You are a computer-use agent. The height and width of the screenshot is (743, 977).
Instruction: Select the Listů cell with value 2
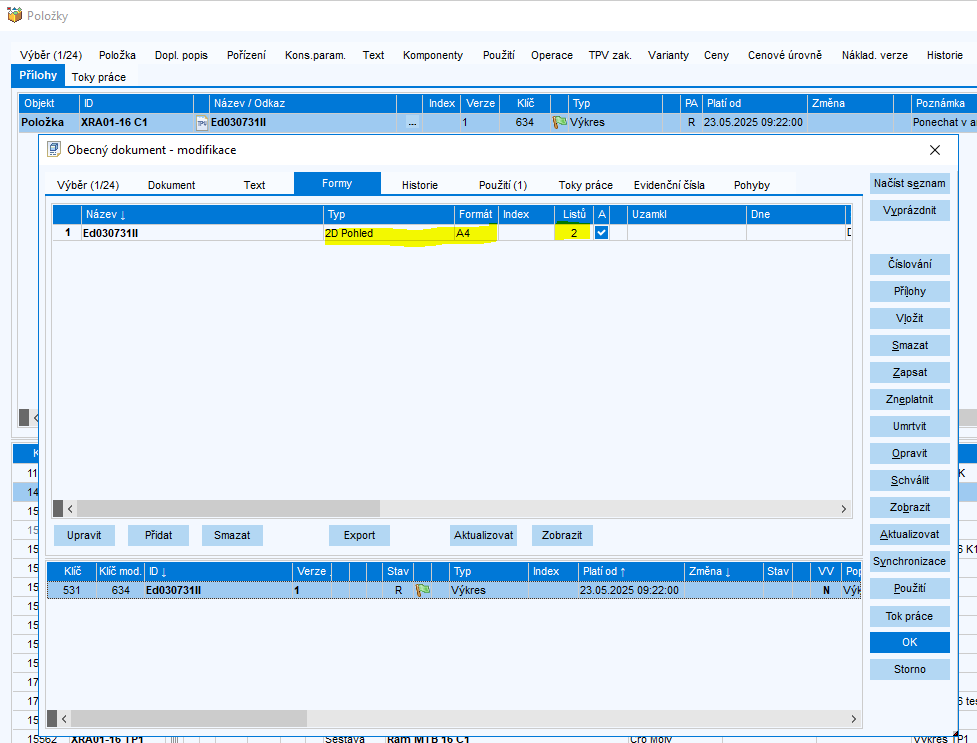[573, 233]
